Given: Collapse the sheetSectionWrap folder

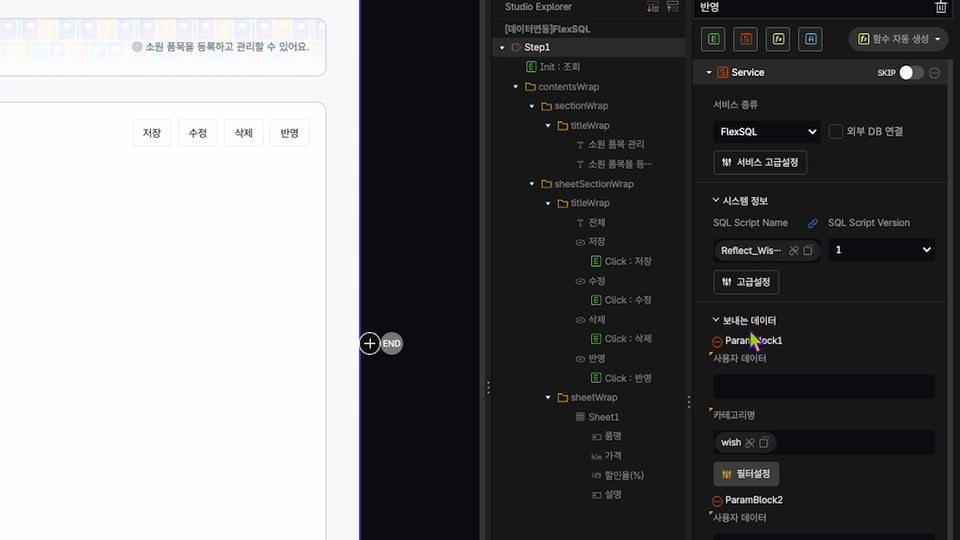Looking at the screenshot, I should tap(531, 184).
